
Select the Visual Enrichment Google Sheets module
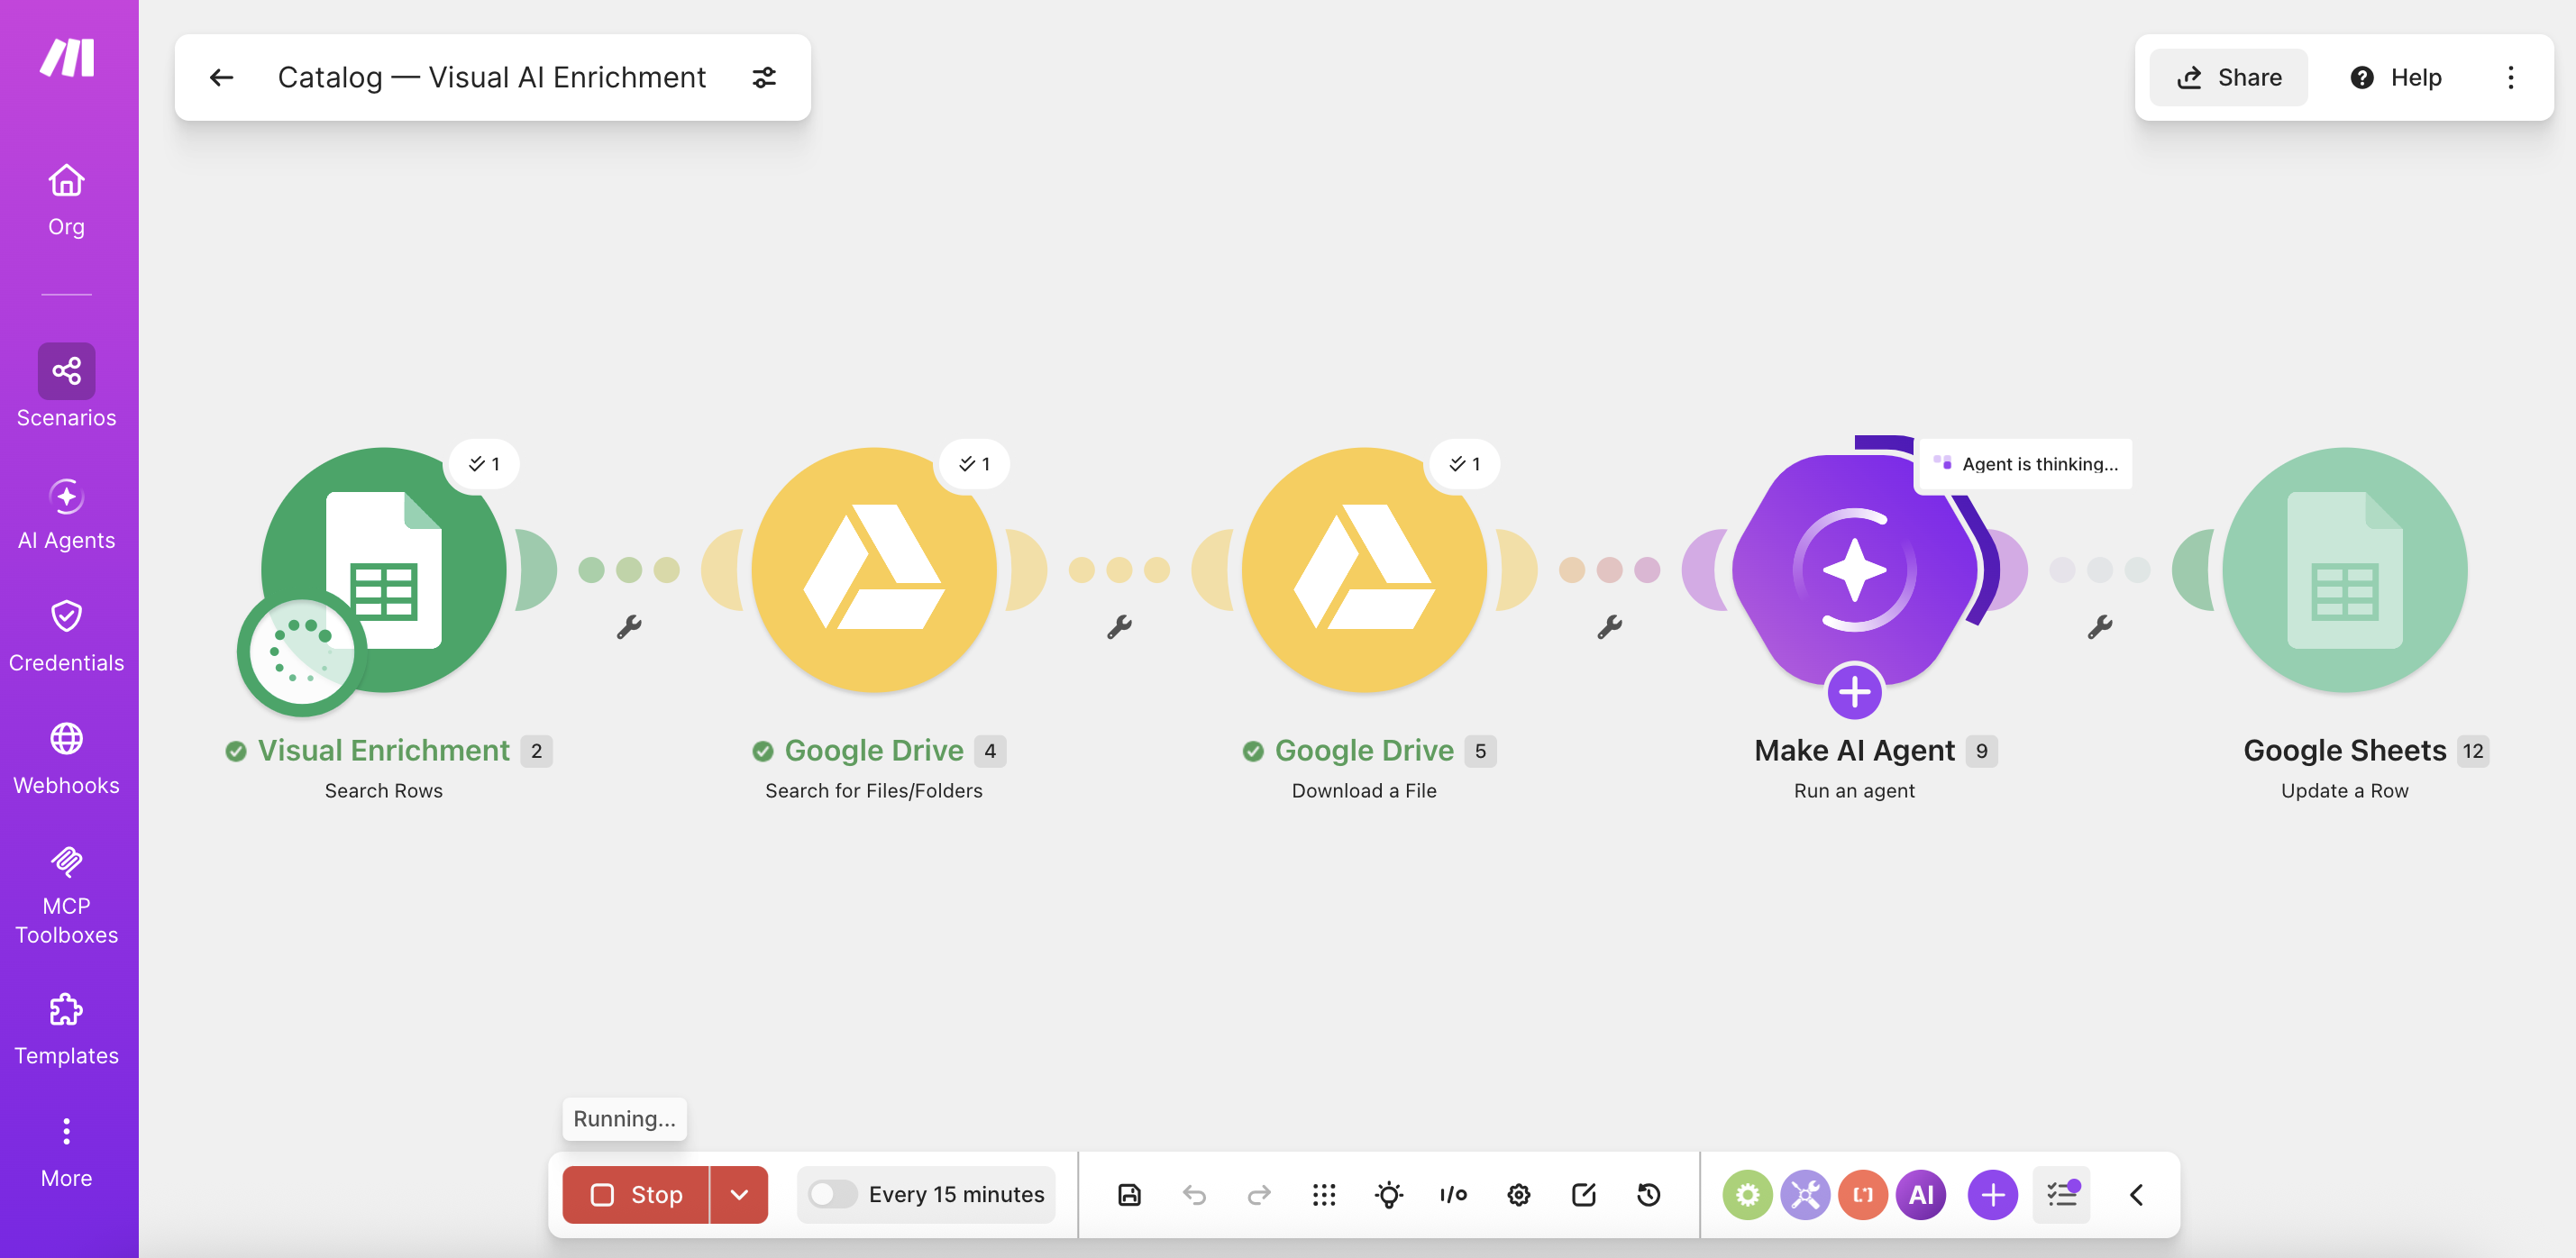coord(383,570)
